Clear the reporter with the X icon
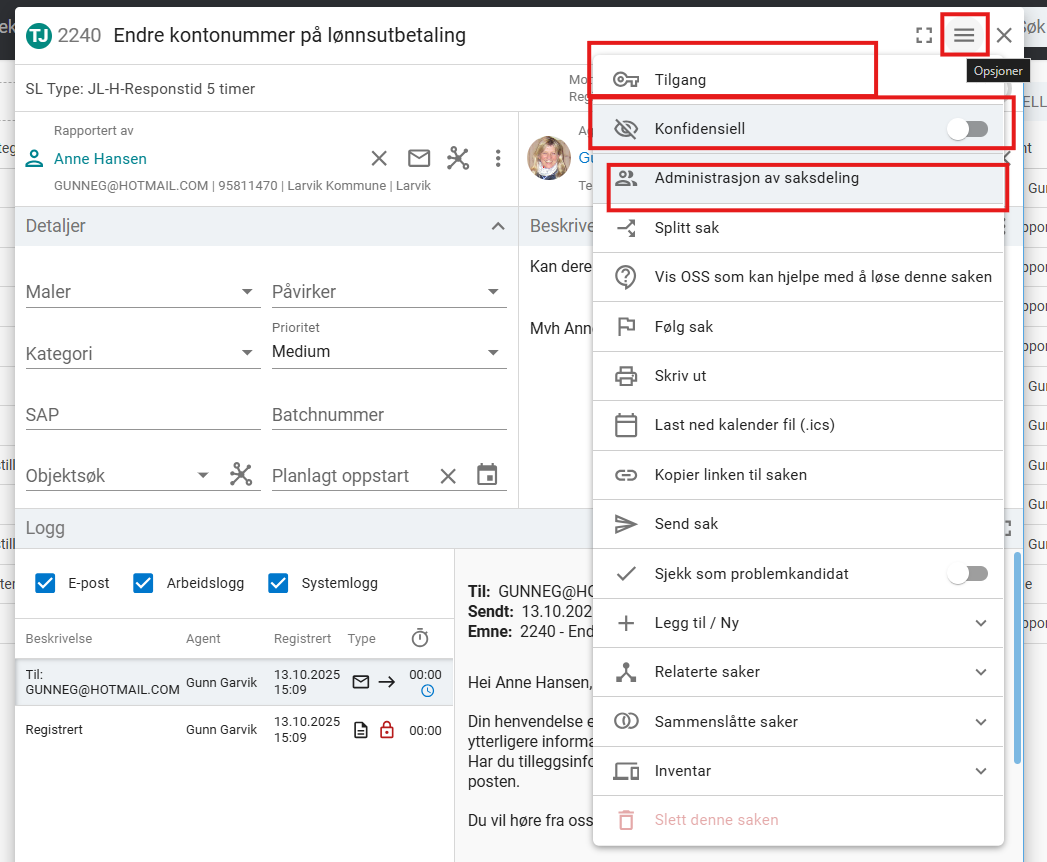Screen dimensions: 1047x862 (379, 158)
